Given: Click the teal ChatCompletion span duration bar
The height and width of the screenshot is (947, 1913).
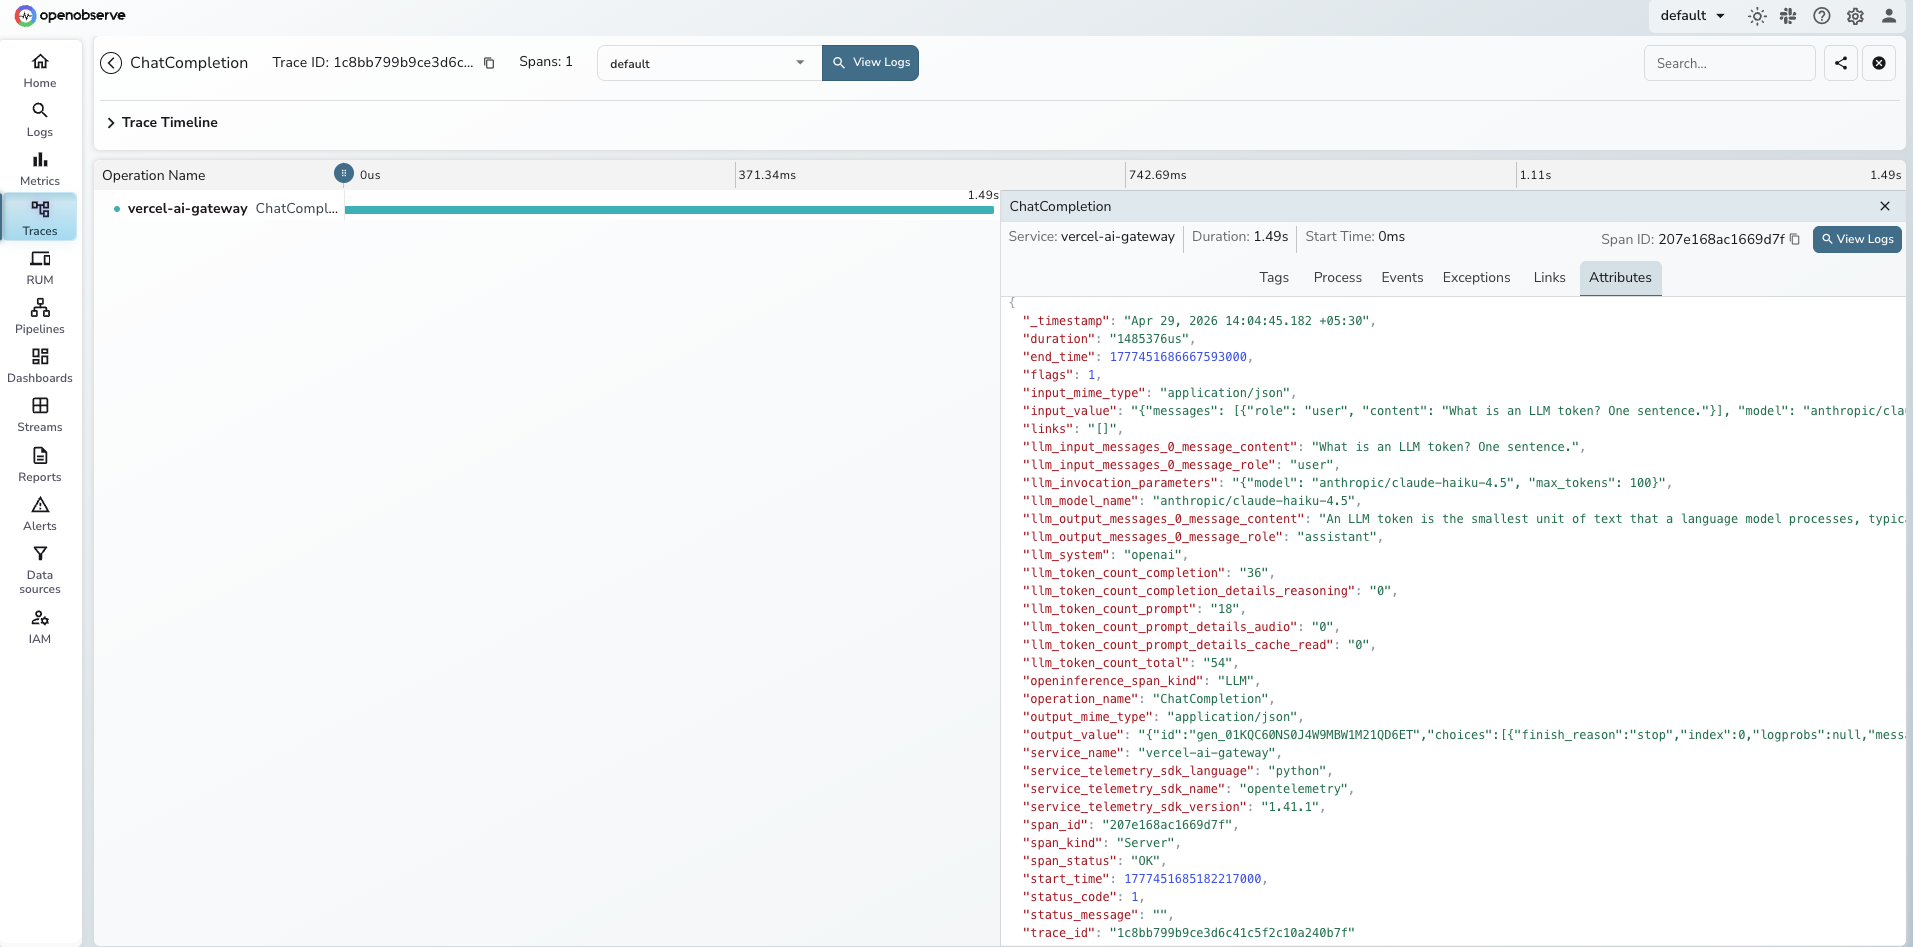Looking at the screenshot, I should [669, 210].
